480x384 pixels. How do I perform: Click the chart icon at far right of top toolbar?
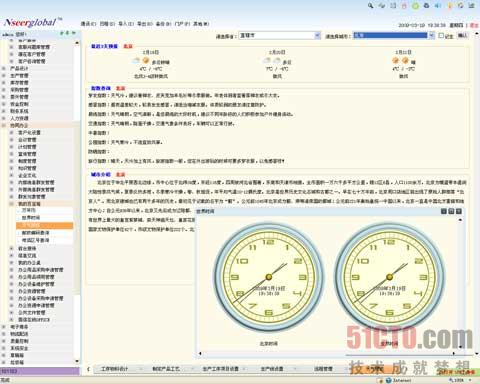[472, 6]
